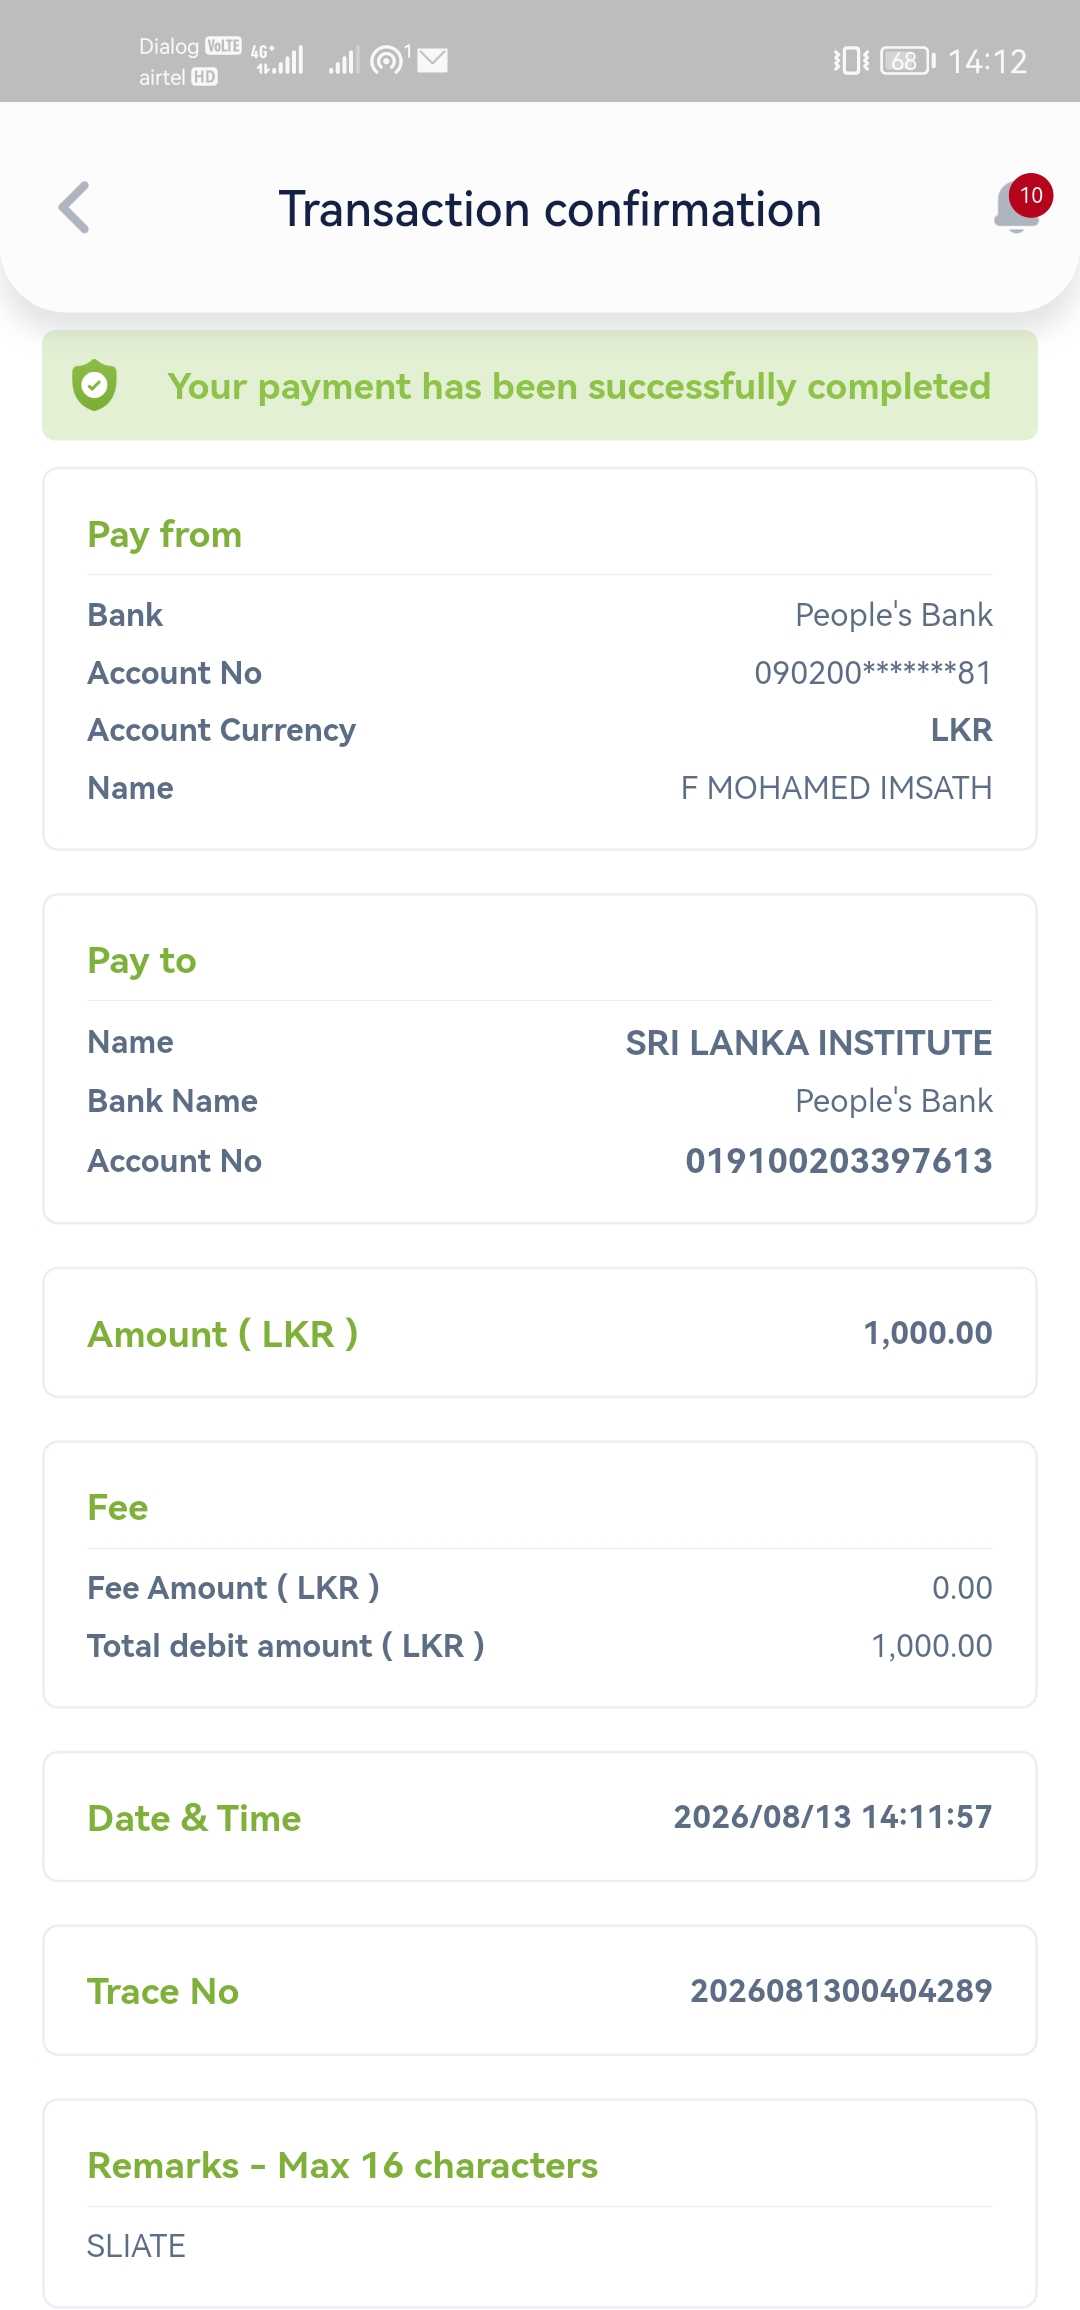
Task: Tap the 4G signal strength icon
Action: tap(278, 60)
